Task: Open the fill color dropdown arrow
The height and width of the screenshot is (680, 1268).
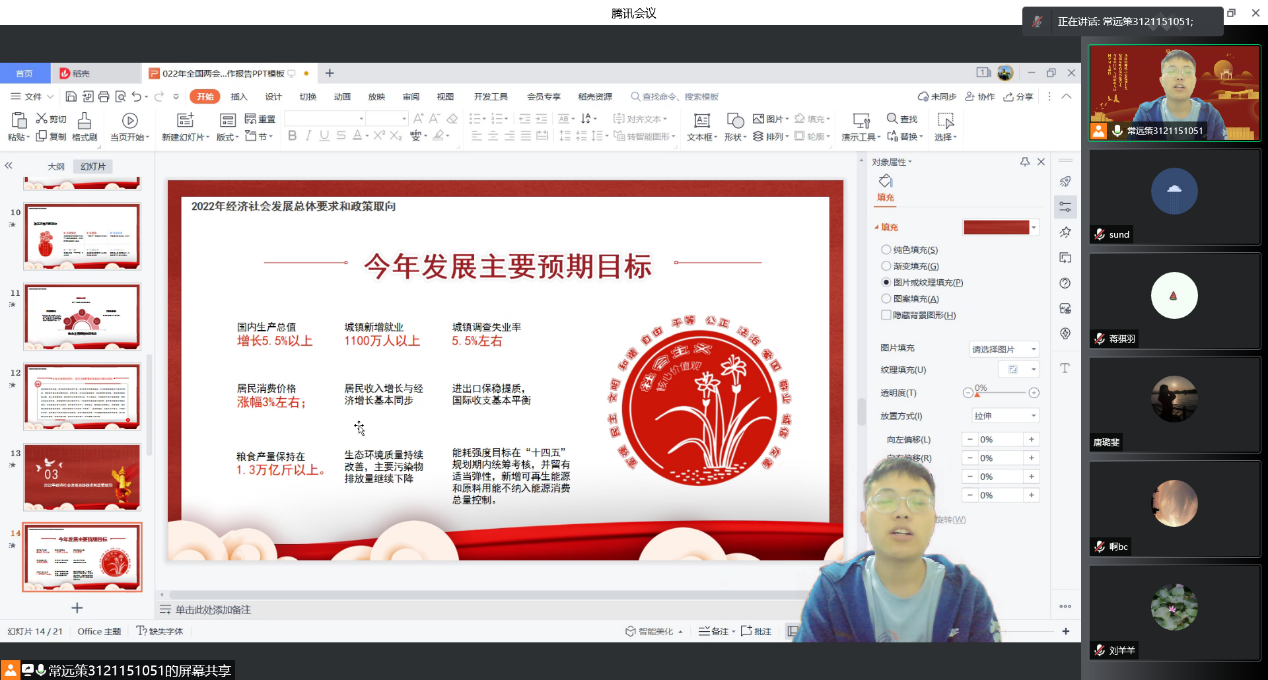Action: [x=1034, y=228]
